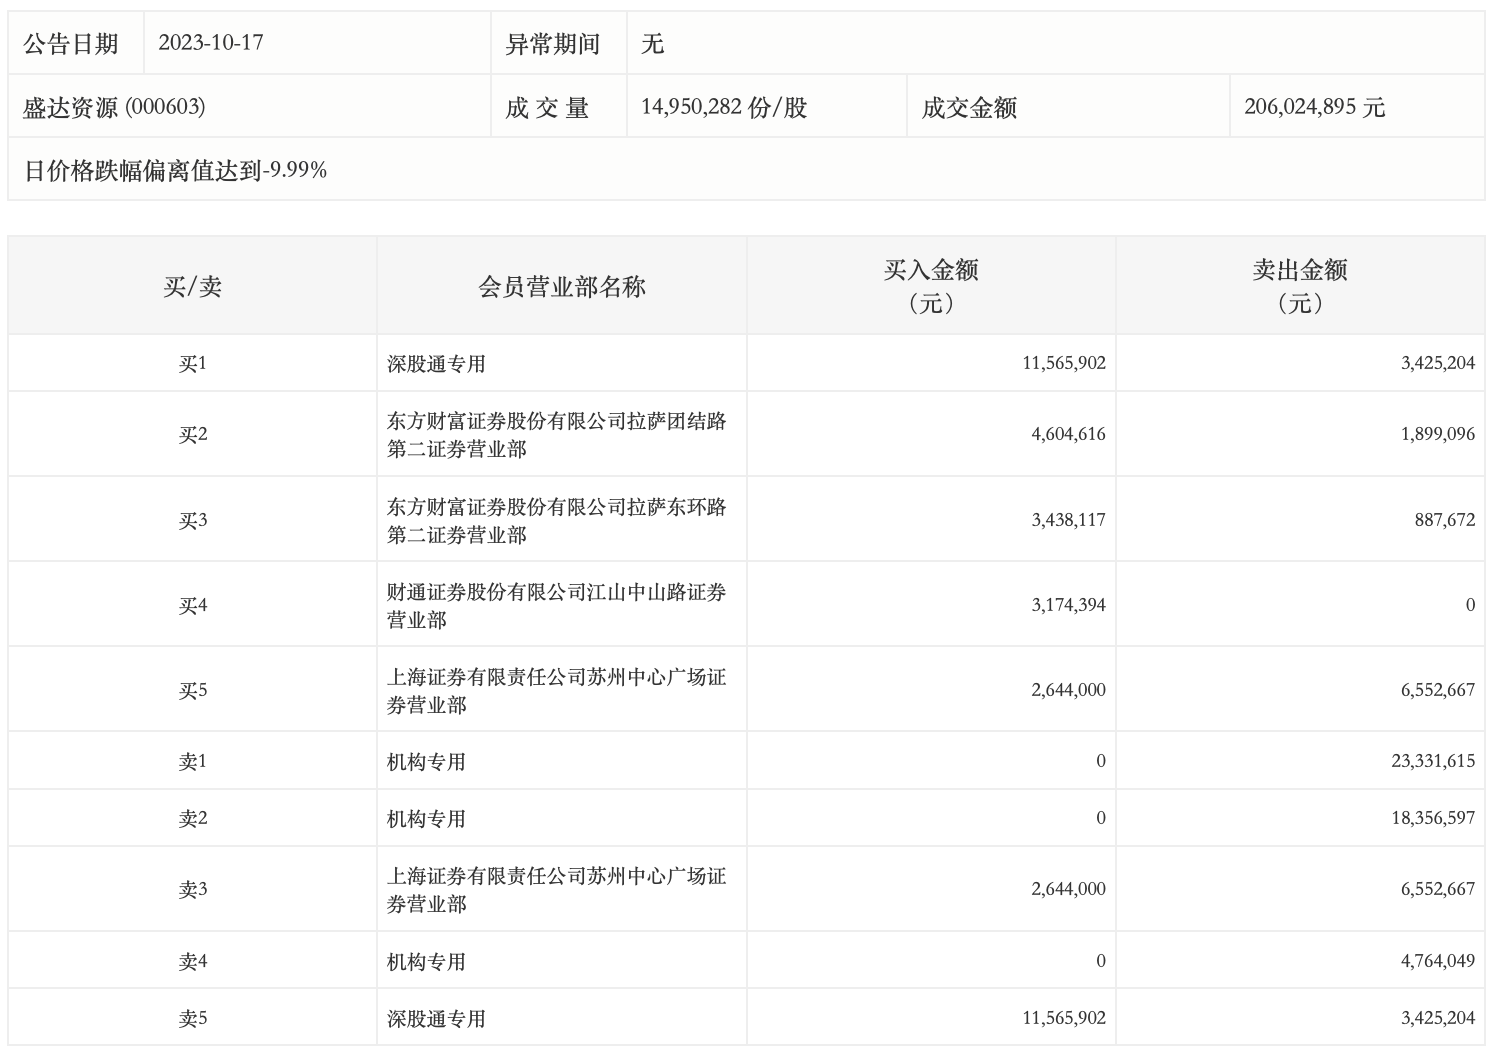Click the 盛达资源 (000603) stock name
Image resolution: width=1500 pixels, height=1064 pixels.
point(114,107)
